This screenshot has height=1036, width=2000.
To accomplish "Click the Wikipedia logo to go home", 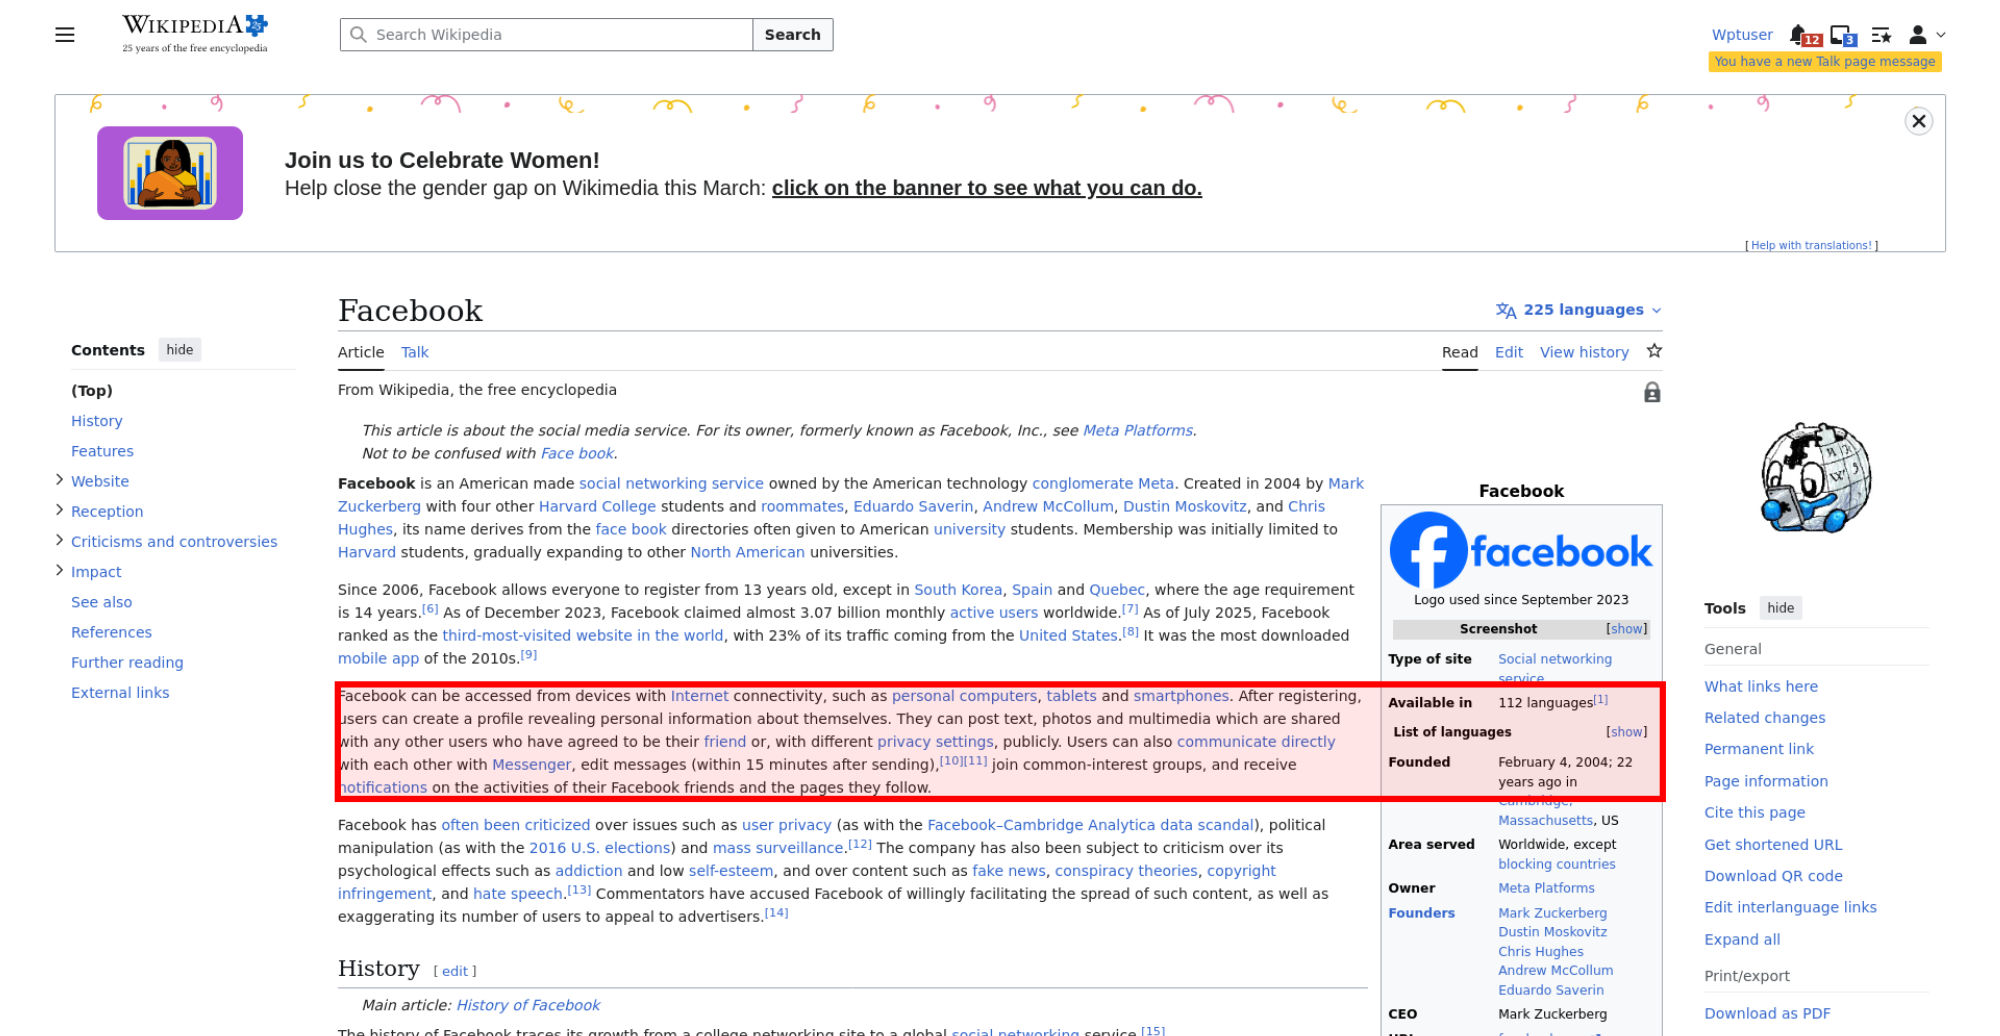I will click(195, 34).
